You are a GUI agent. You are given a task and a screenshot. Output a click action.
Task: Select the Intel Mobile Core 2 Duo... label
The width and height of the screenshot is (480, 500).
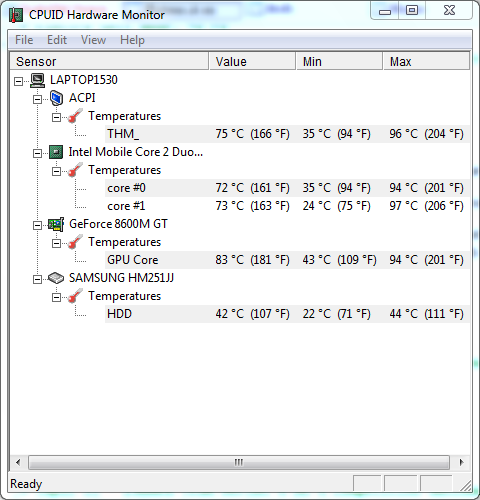(x=136, y=152)
